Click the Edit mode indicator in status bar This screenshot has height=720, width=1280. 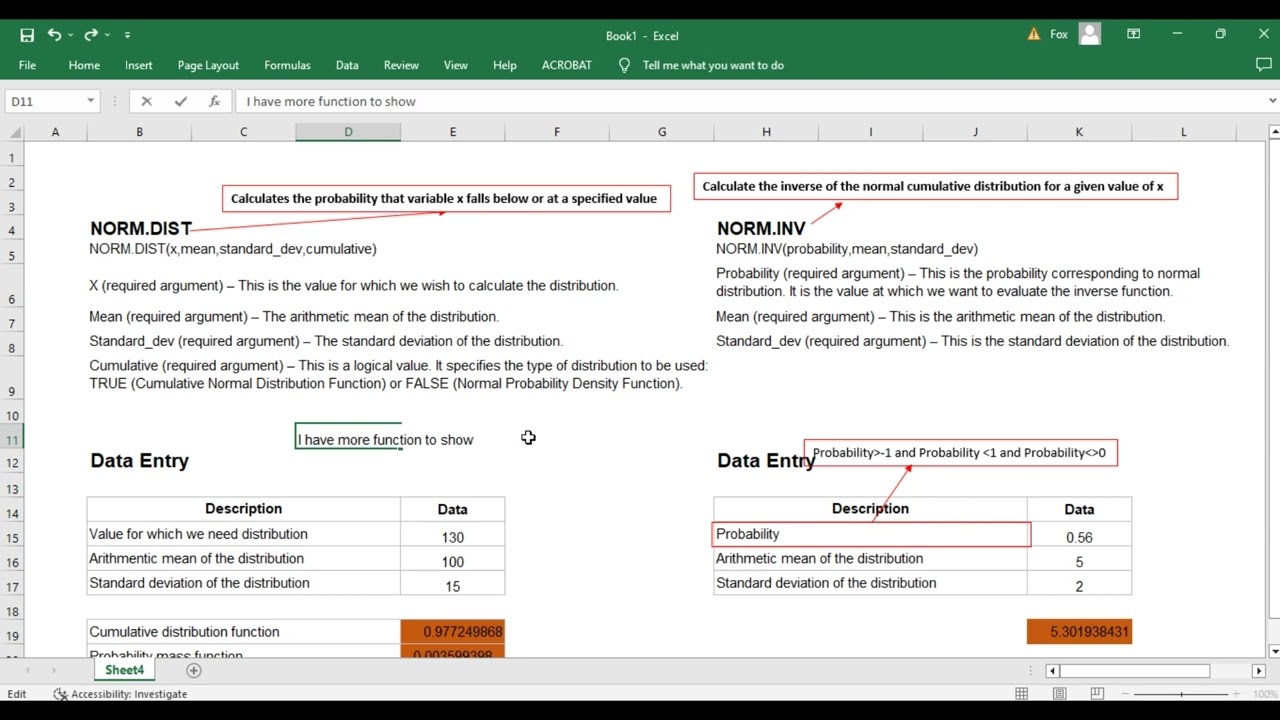click(17, 694)
